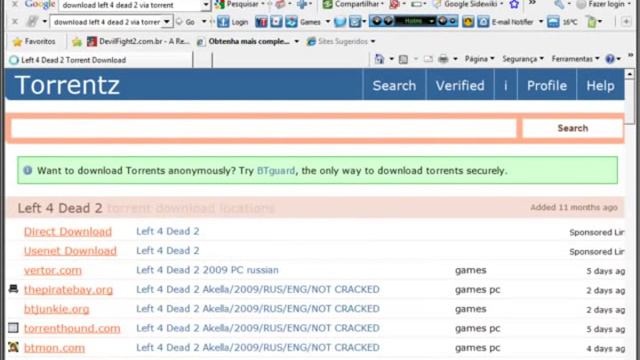This screenshot has width=640, height=360.
Task: Open the Help question mark menu
Action: pos(613,59)
